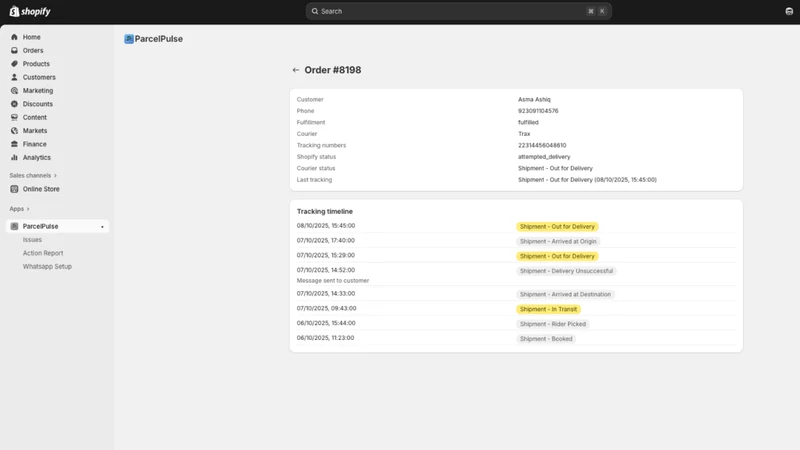Click the Products tag icon
Image resolution: width=800 pixels, height=450 pixels.
14,64
